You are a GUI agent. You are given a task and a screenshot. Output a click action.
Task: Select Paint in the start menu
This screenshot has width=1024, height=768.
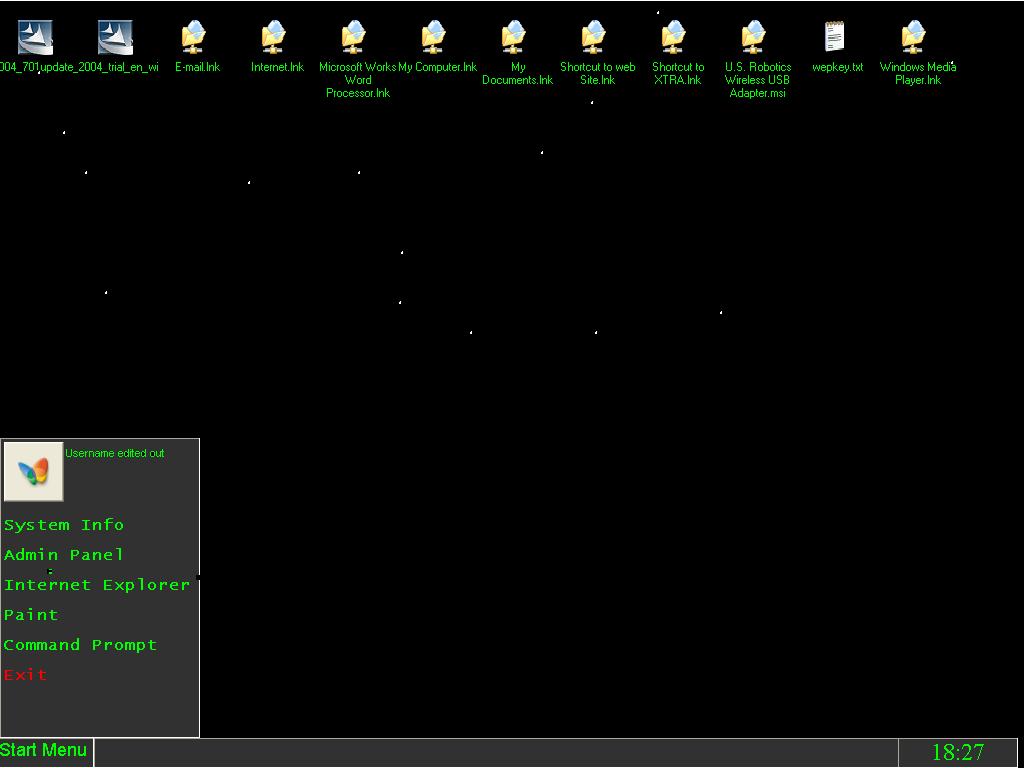(x=31, y=615)
